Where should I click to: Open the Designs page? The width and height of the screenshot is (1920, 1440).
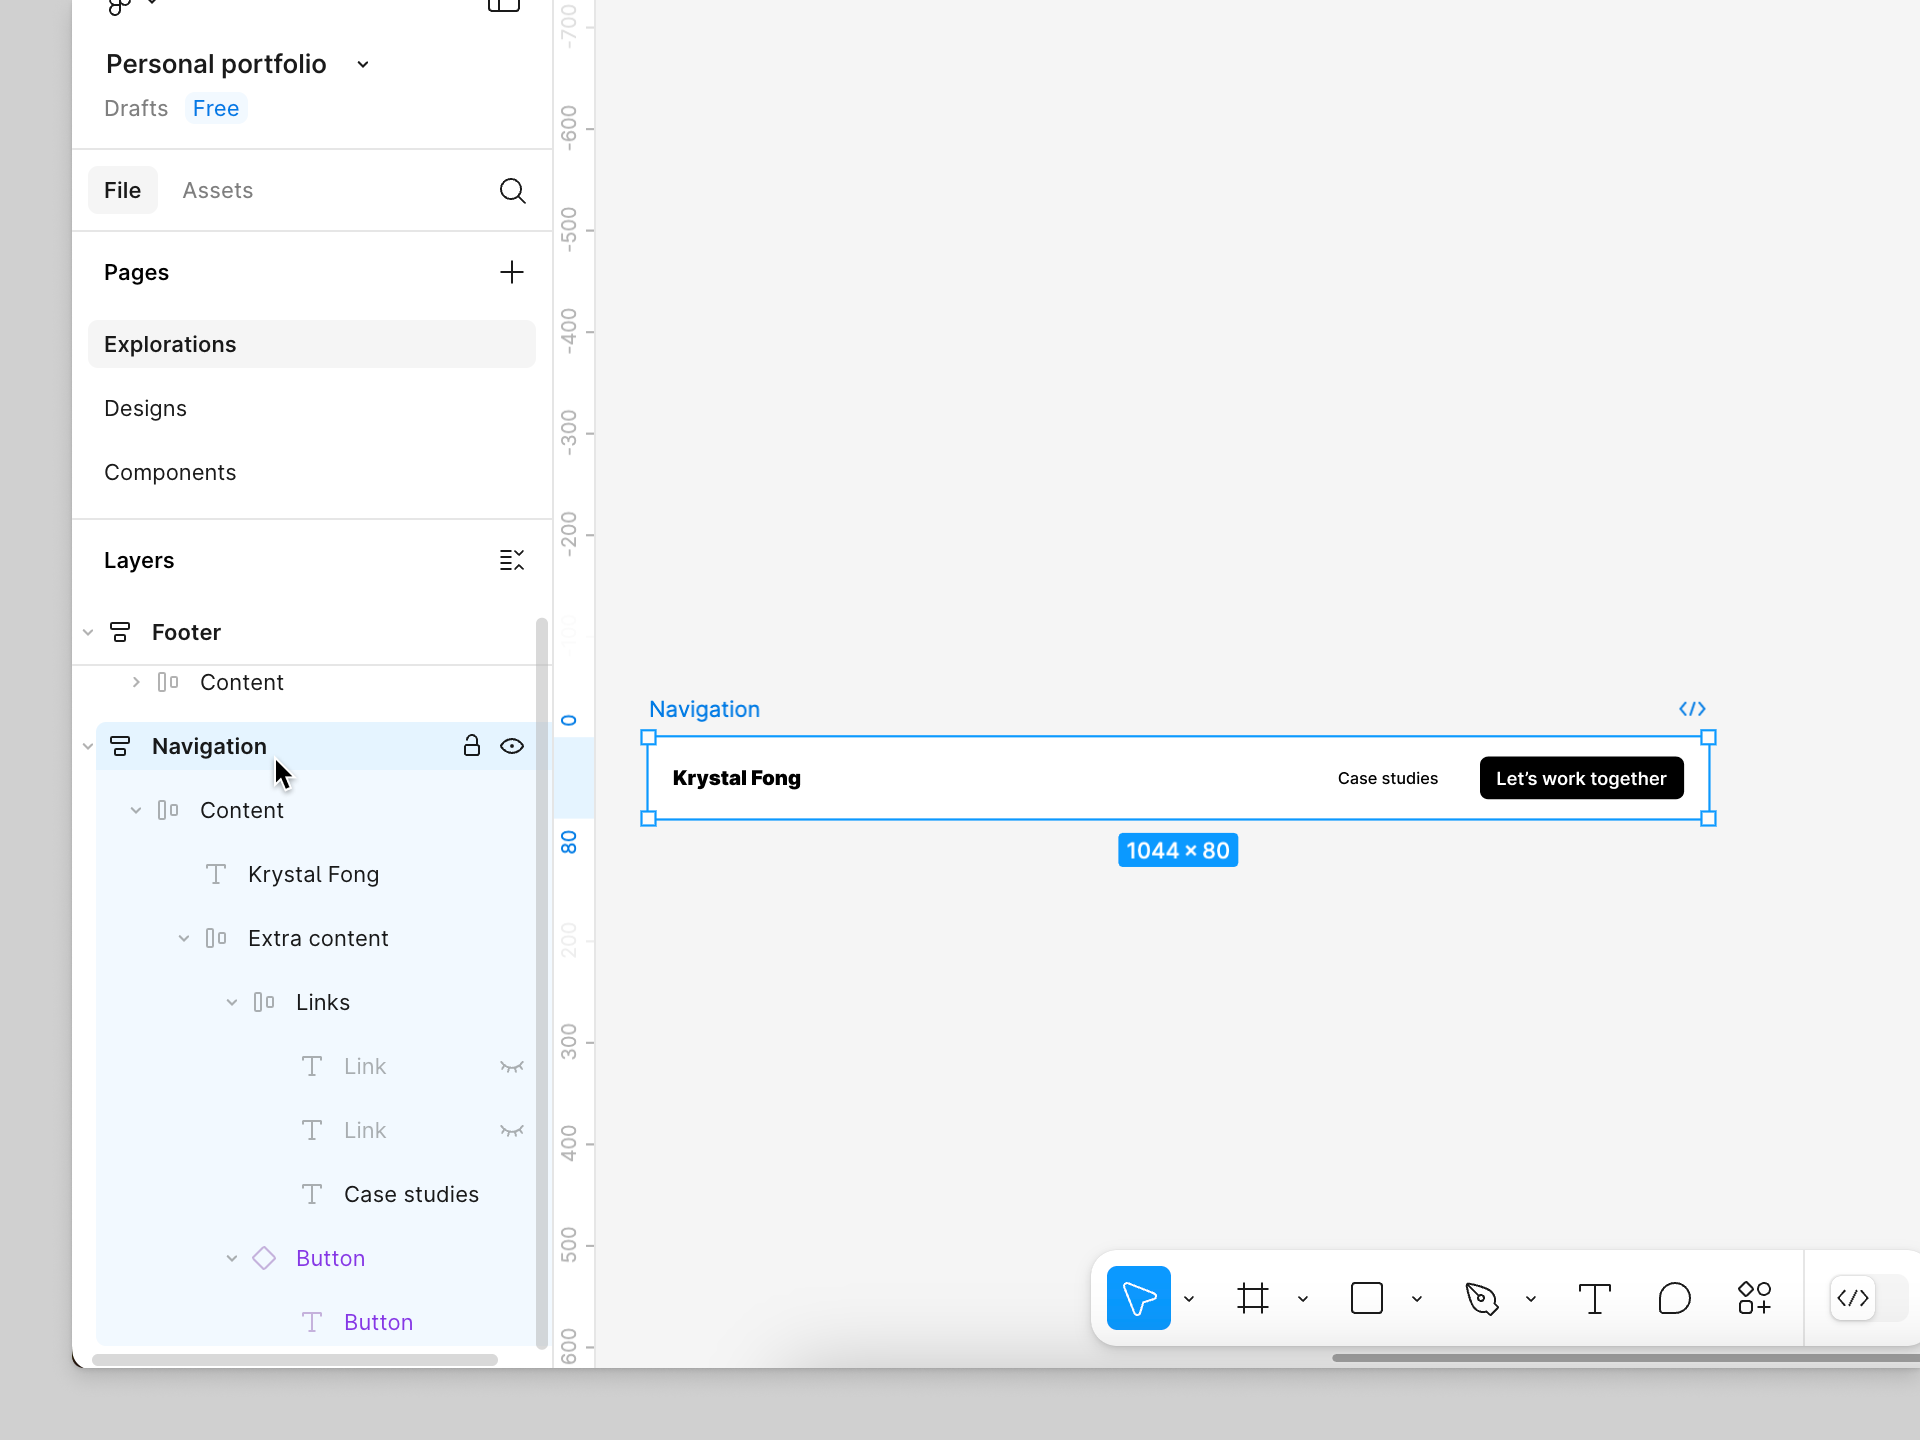[x=145, y=408]
